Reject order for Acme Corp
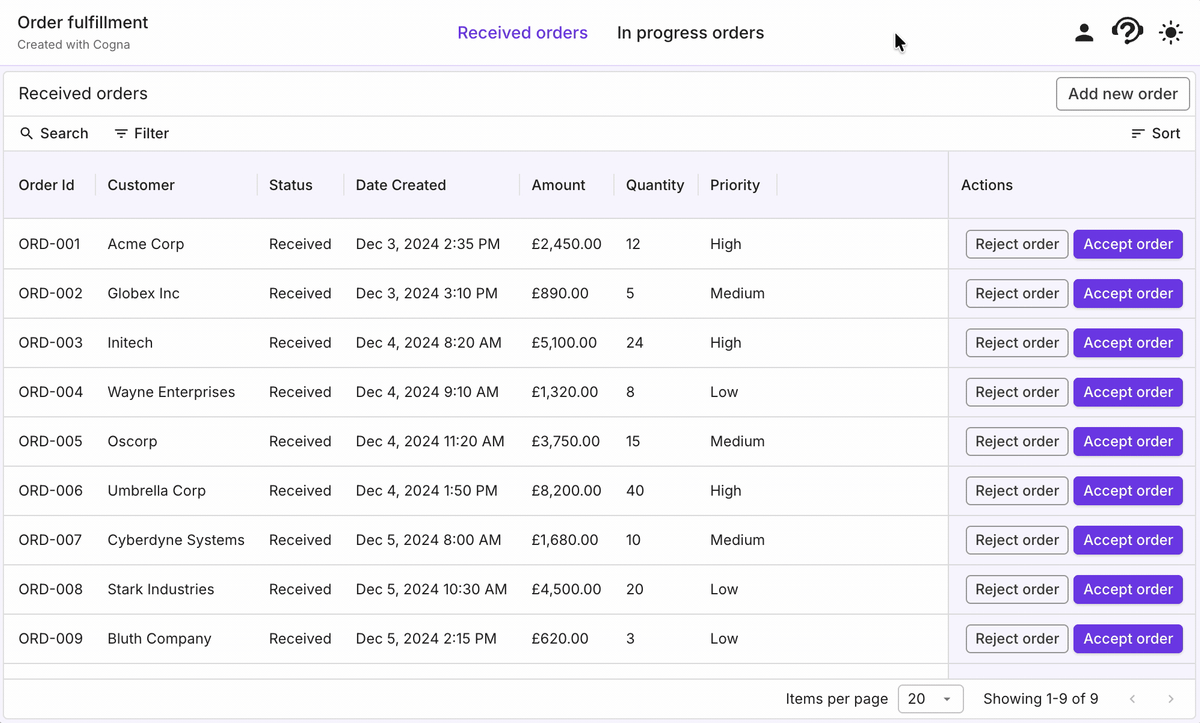The image size is (1200, 723). (1017, 244)
